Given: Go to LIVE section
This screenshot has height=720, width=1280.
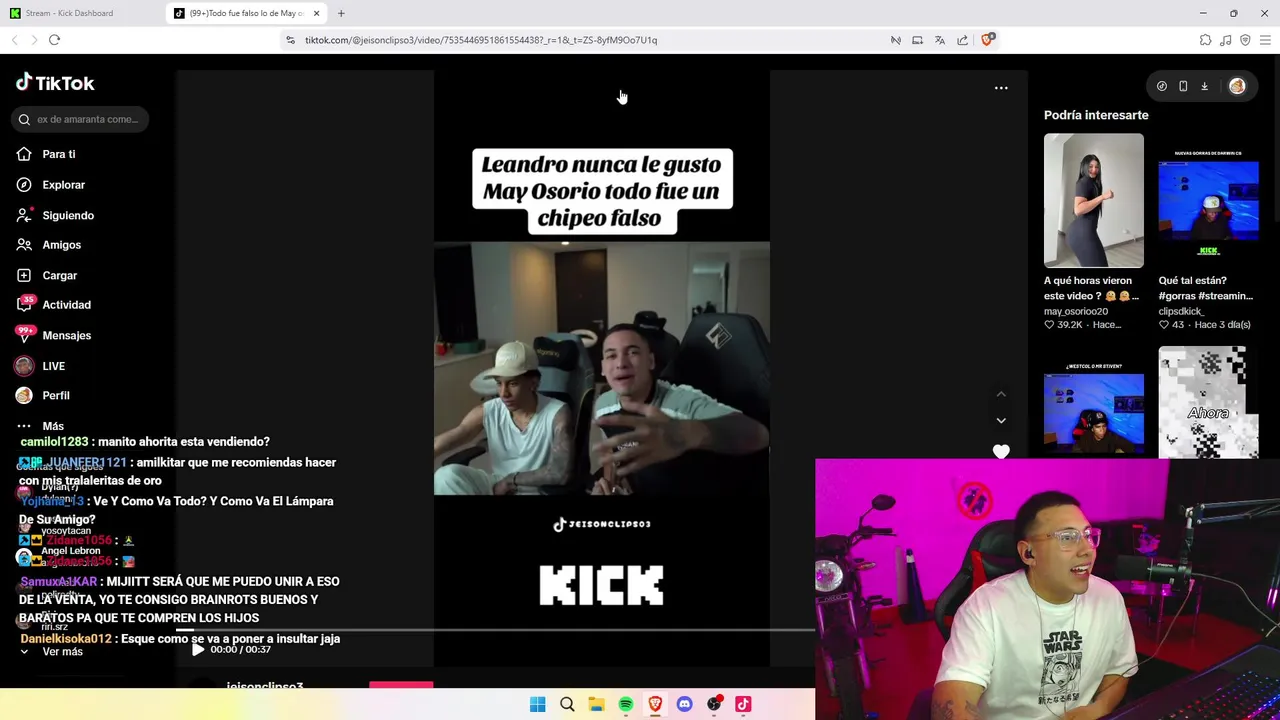Looking at the screenshot, I should point(41,366).
